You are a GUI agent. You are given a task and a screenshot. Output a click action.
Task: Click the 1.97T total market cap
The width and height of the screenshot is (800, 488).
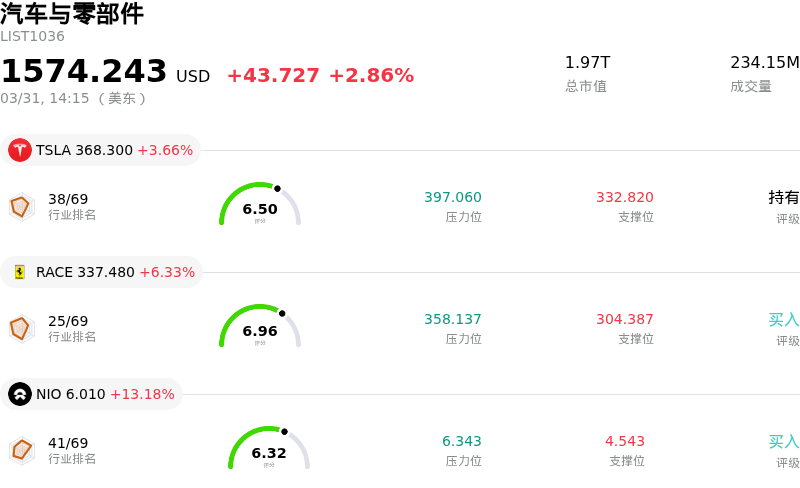click(x=587, y=63)
